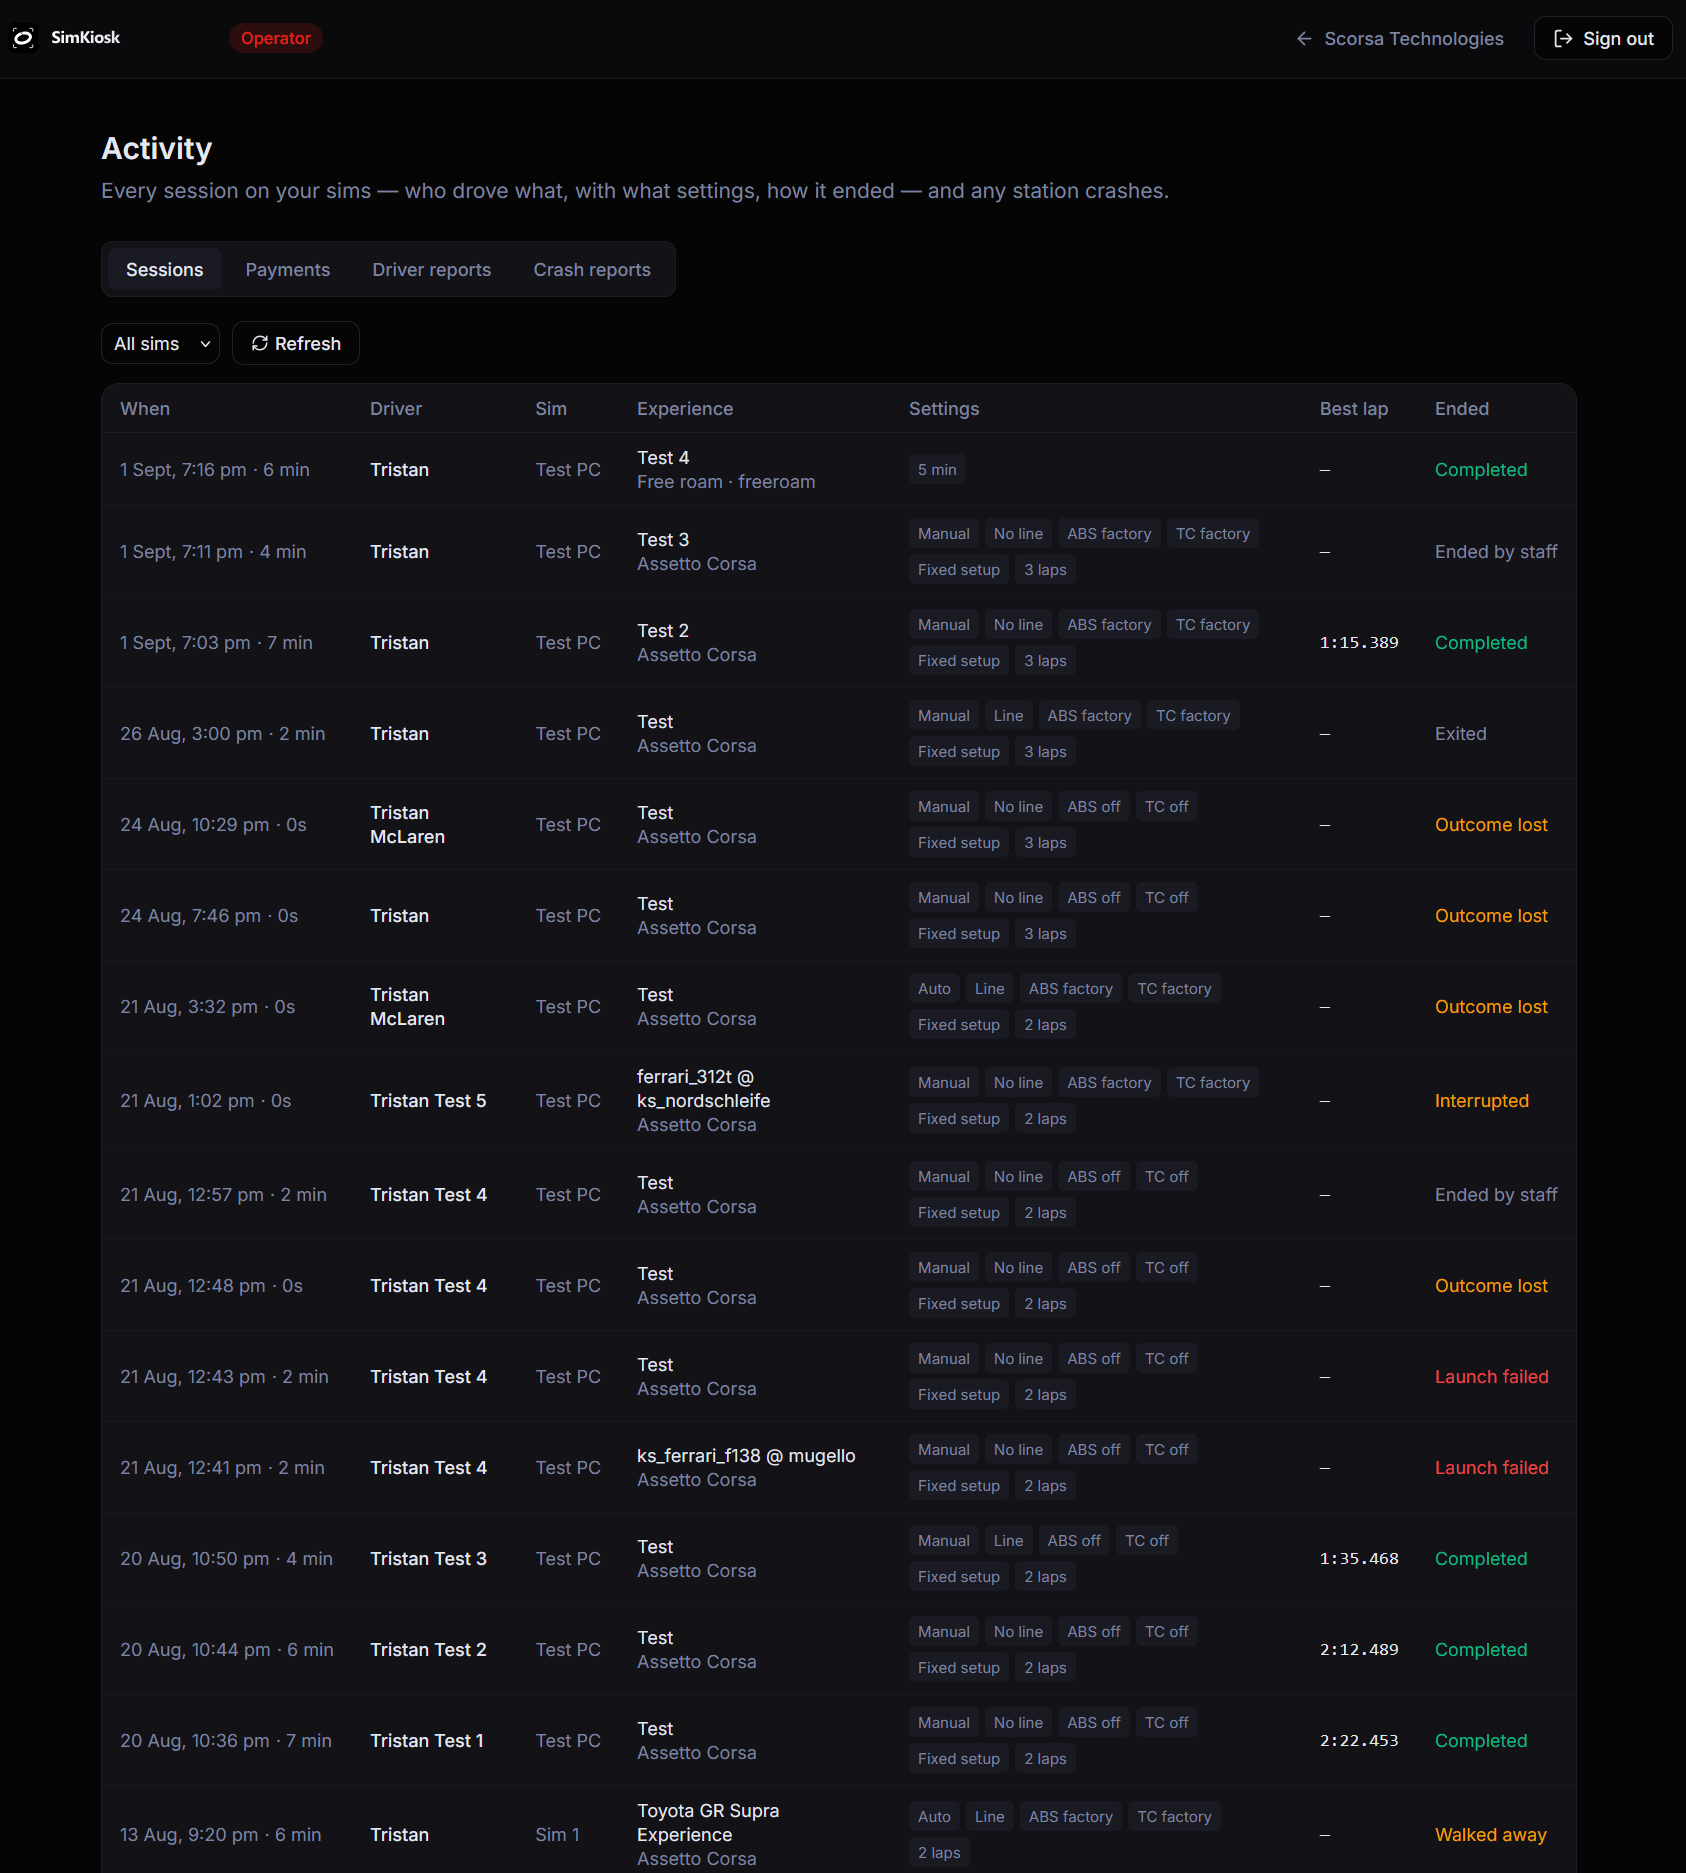Click 'ferrari_312t @ ks_nordschleife' experience
The width and height of the screenshot is (1686, 1873).
click(704, 1089)
